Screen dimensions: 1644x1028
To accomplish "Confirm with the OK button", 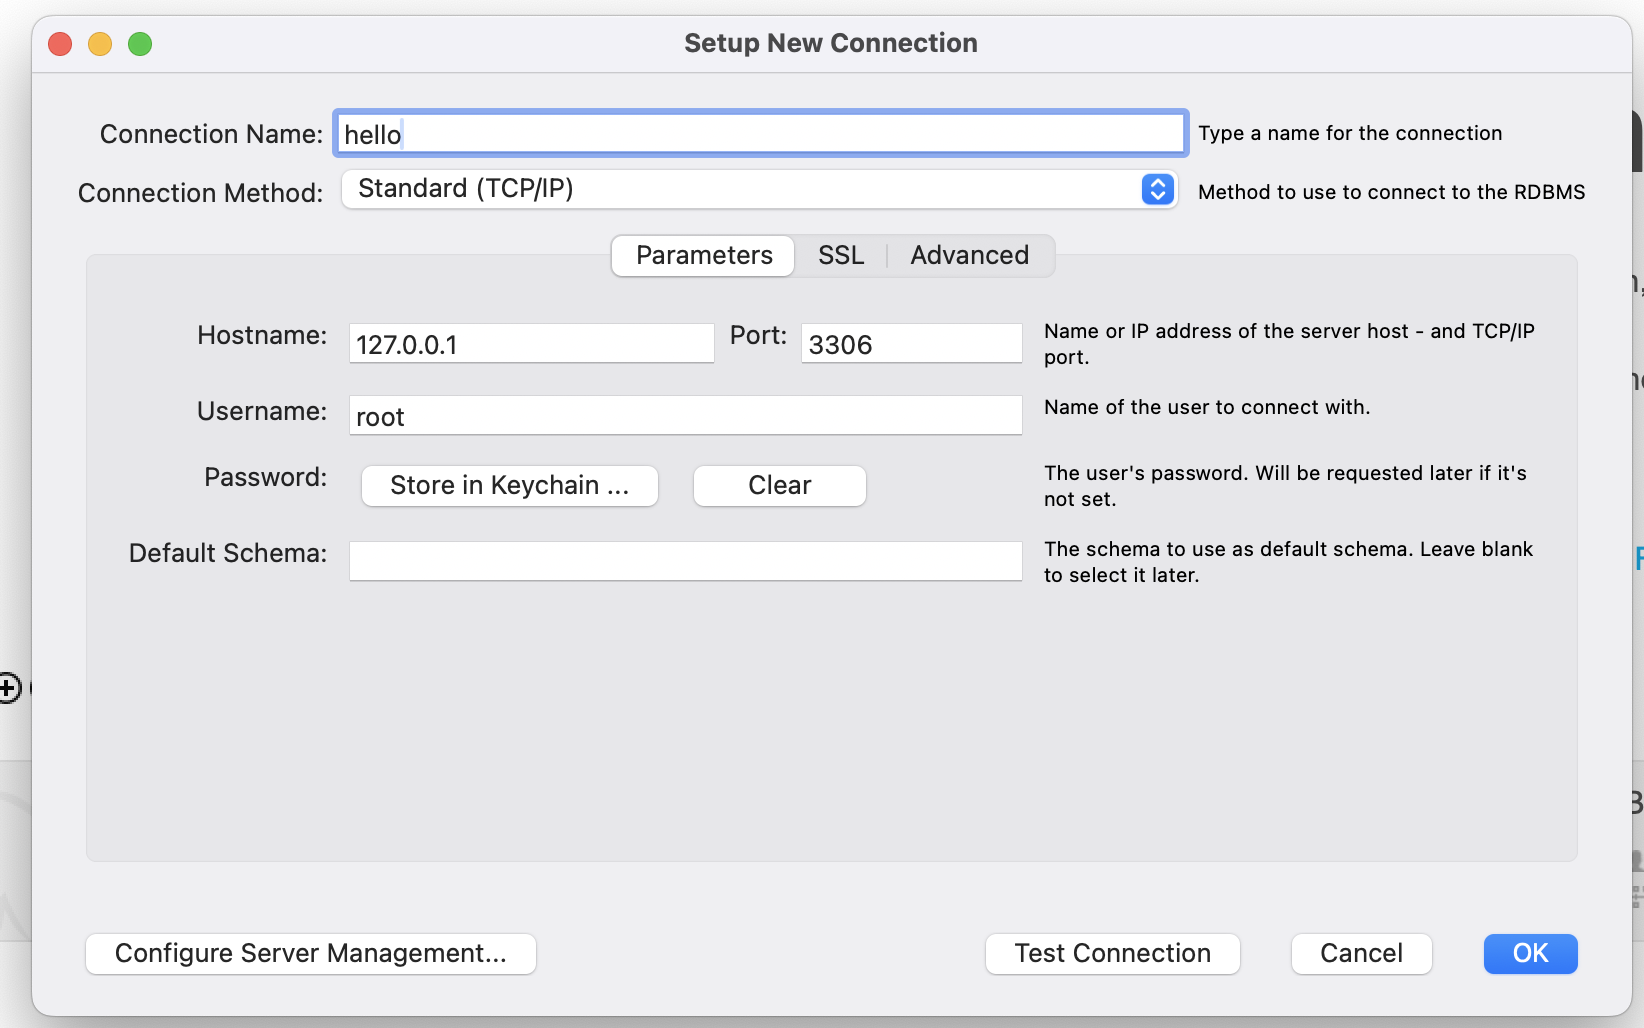I will coord(1530,954).
